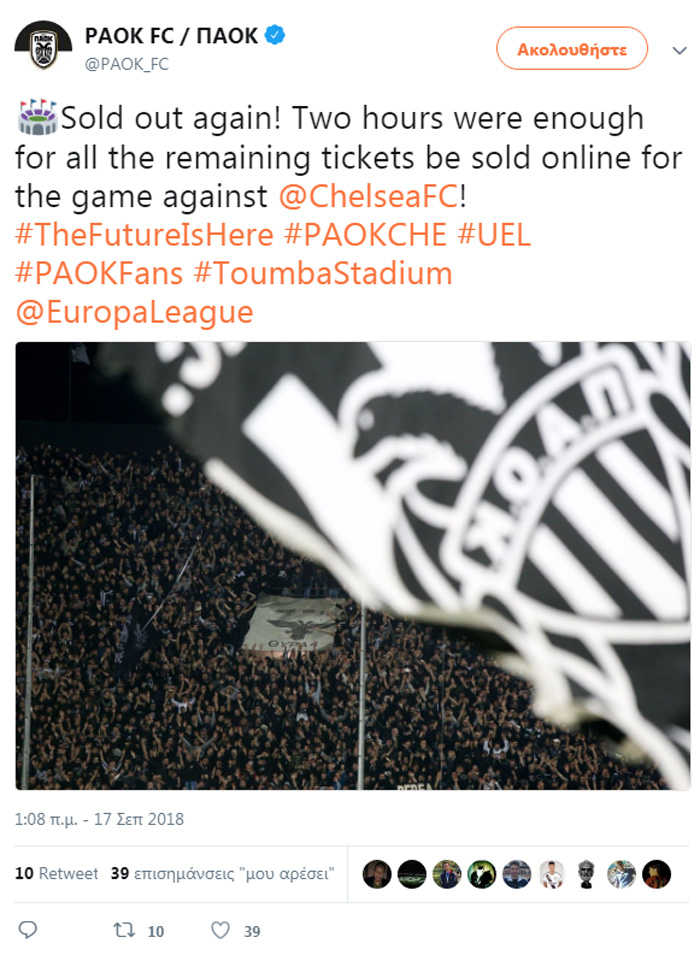Visit the @EuropaLeague mention
The height and width of the screenshot is (961, 700).
[x=135, y=313]
